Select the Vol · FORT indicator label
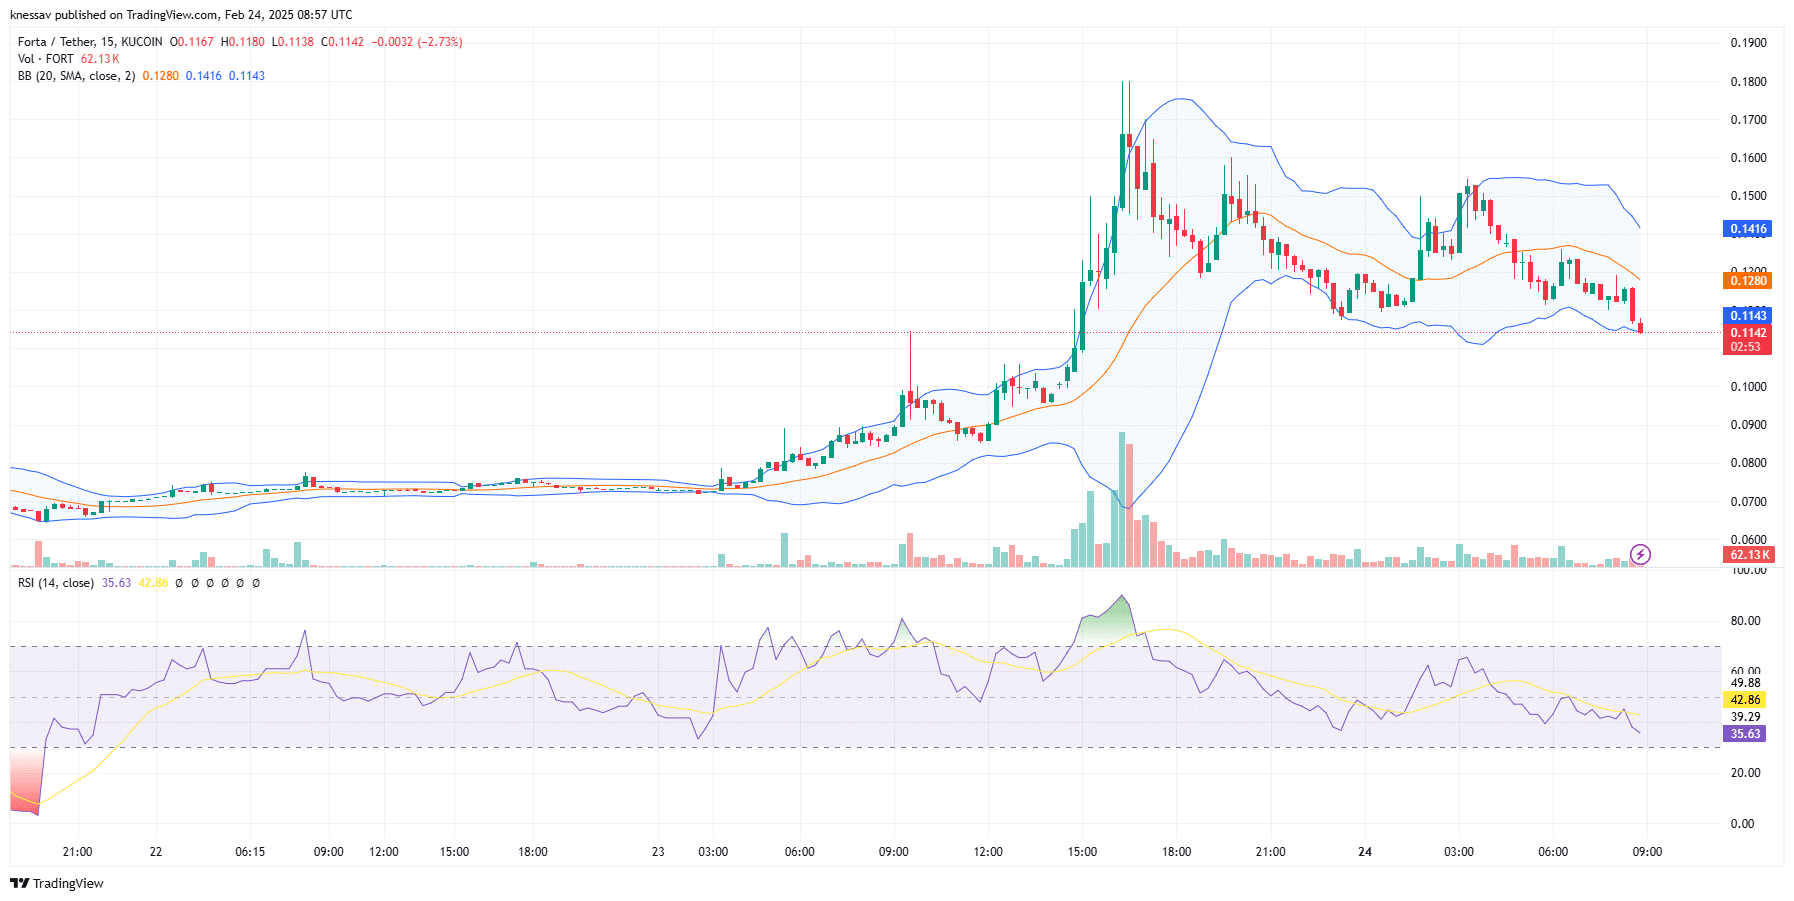The height and width of the screenshot is (901, 1794). point(46,59)
